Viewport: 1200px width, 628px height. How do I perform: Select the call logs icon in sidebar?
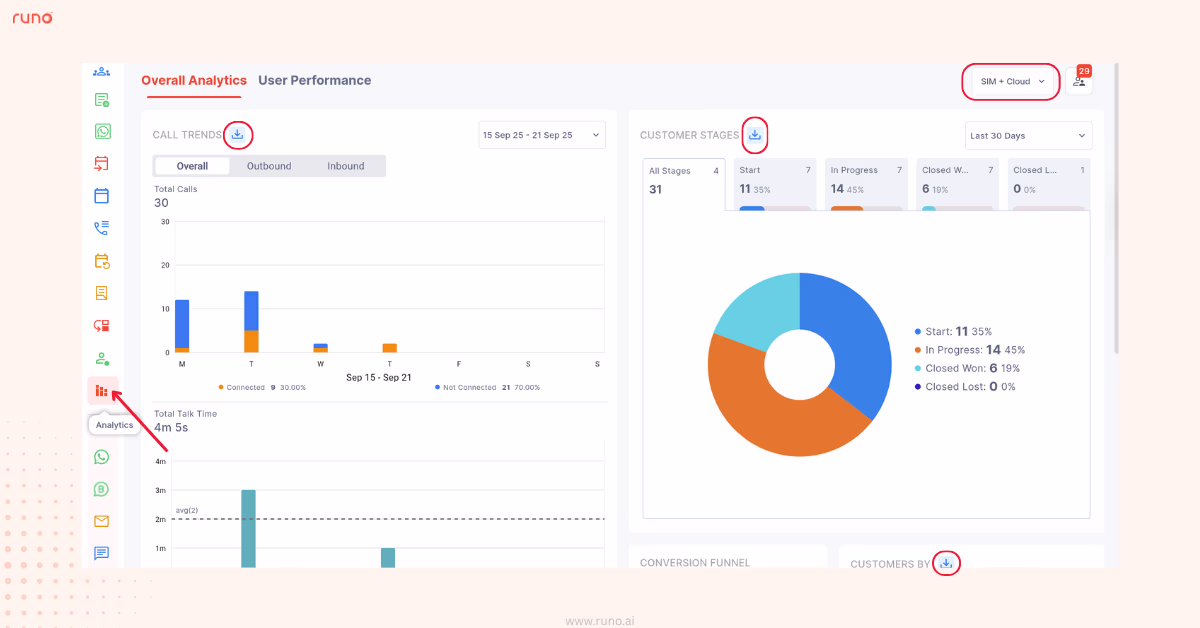coord(100,227)
